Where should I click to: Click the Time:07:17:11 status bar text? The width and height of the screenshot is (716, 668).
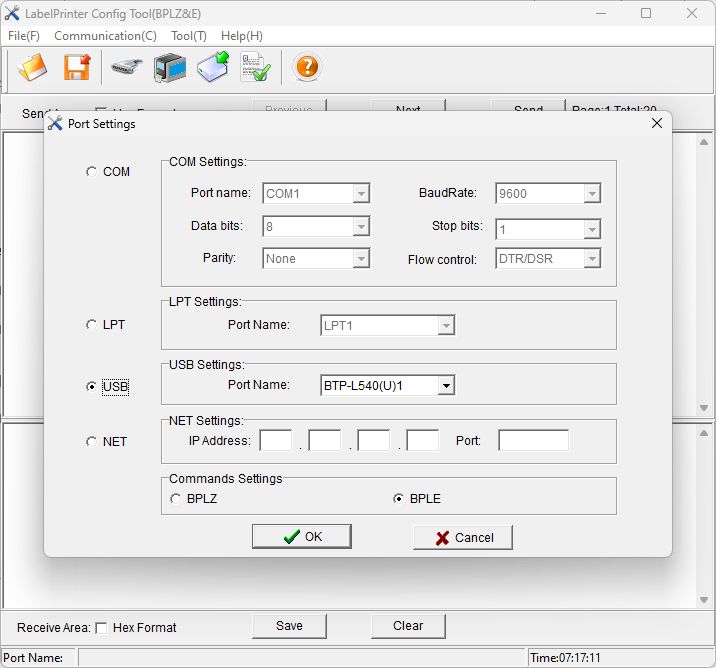click(565, 658)
